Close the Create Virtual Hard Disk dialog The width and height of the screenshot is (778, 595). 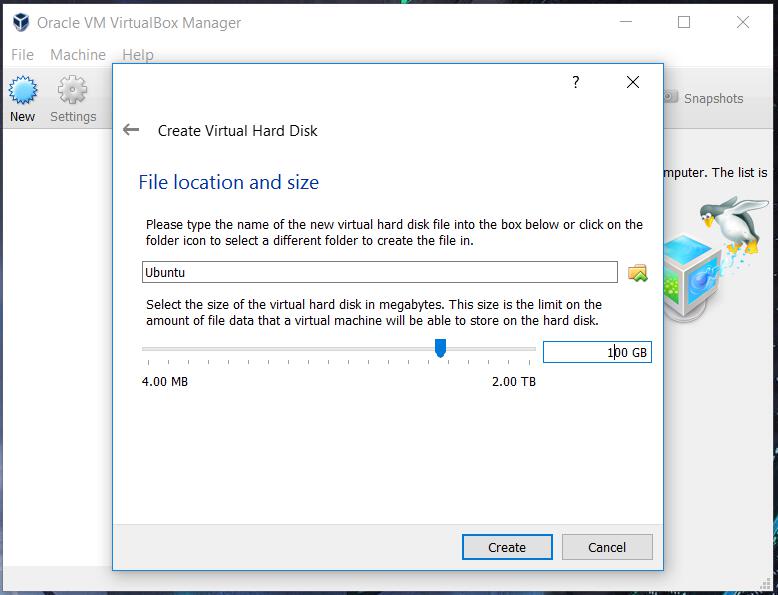tap(633, 82)
